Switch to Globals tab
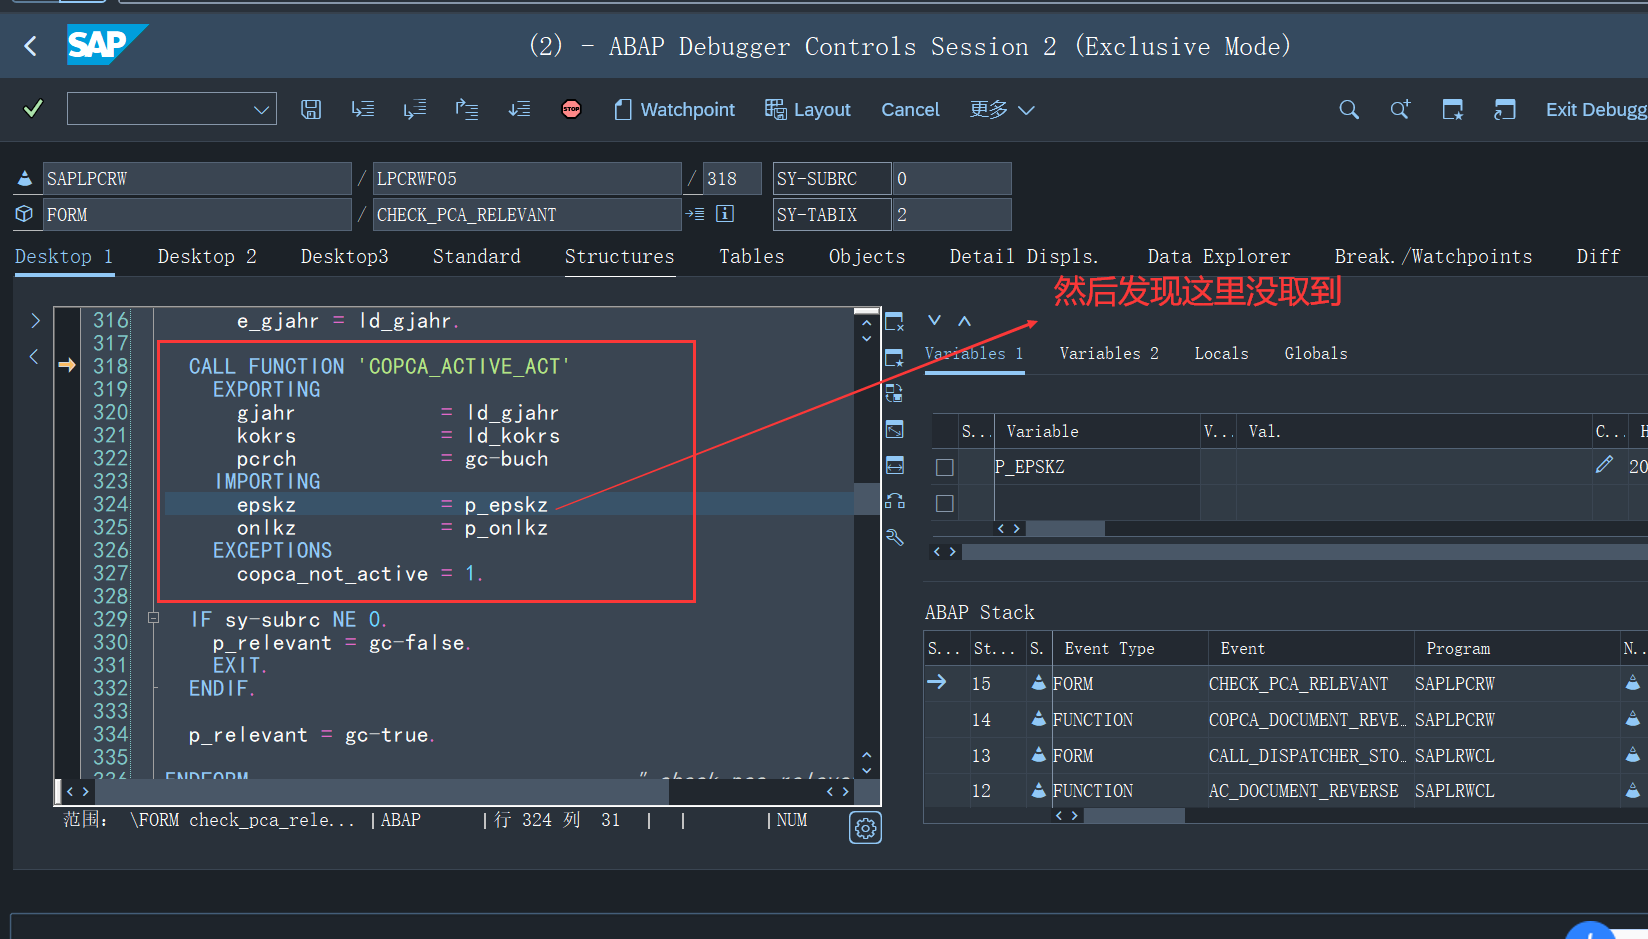 (1315, 353)
